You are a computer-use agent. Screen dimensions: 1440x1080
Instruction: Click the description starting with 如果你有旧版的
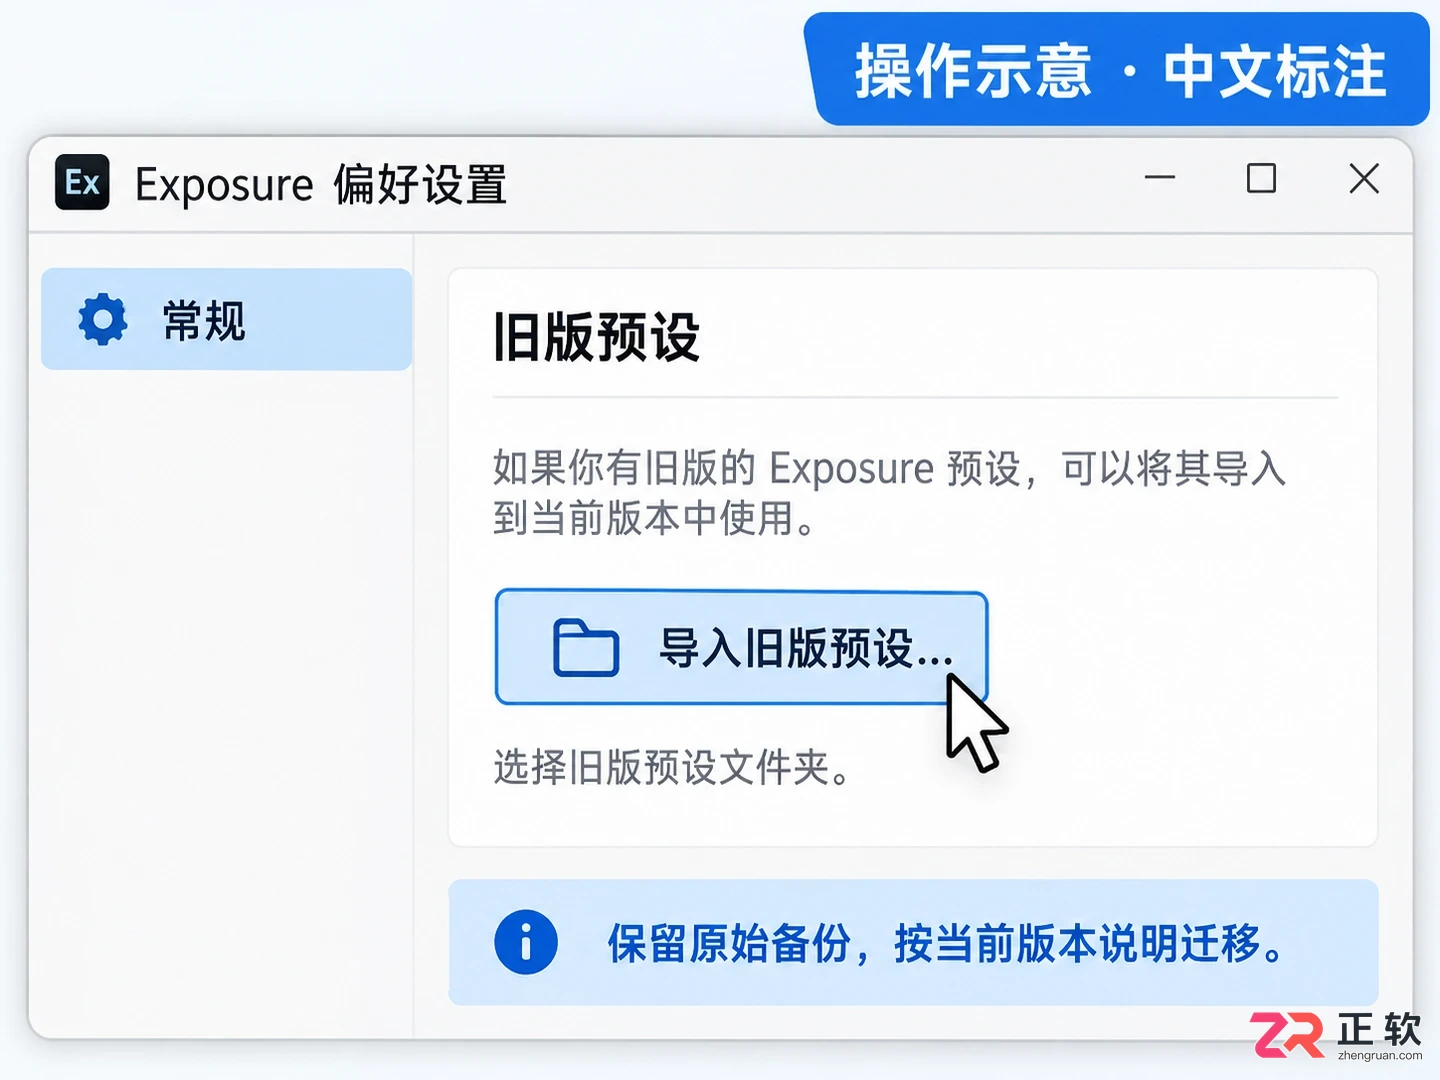[x=889, y=493]
